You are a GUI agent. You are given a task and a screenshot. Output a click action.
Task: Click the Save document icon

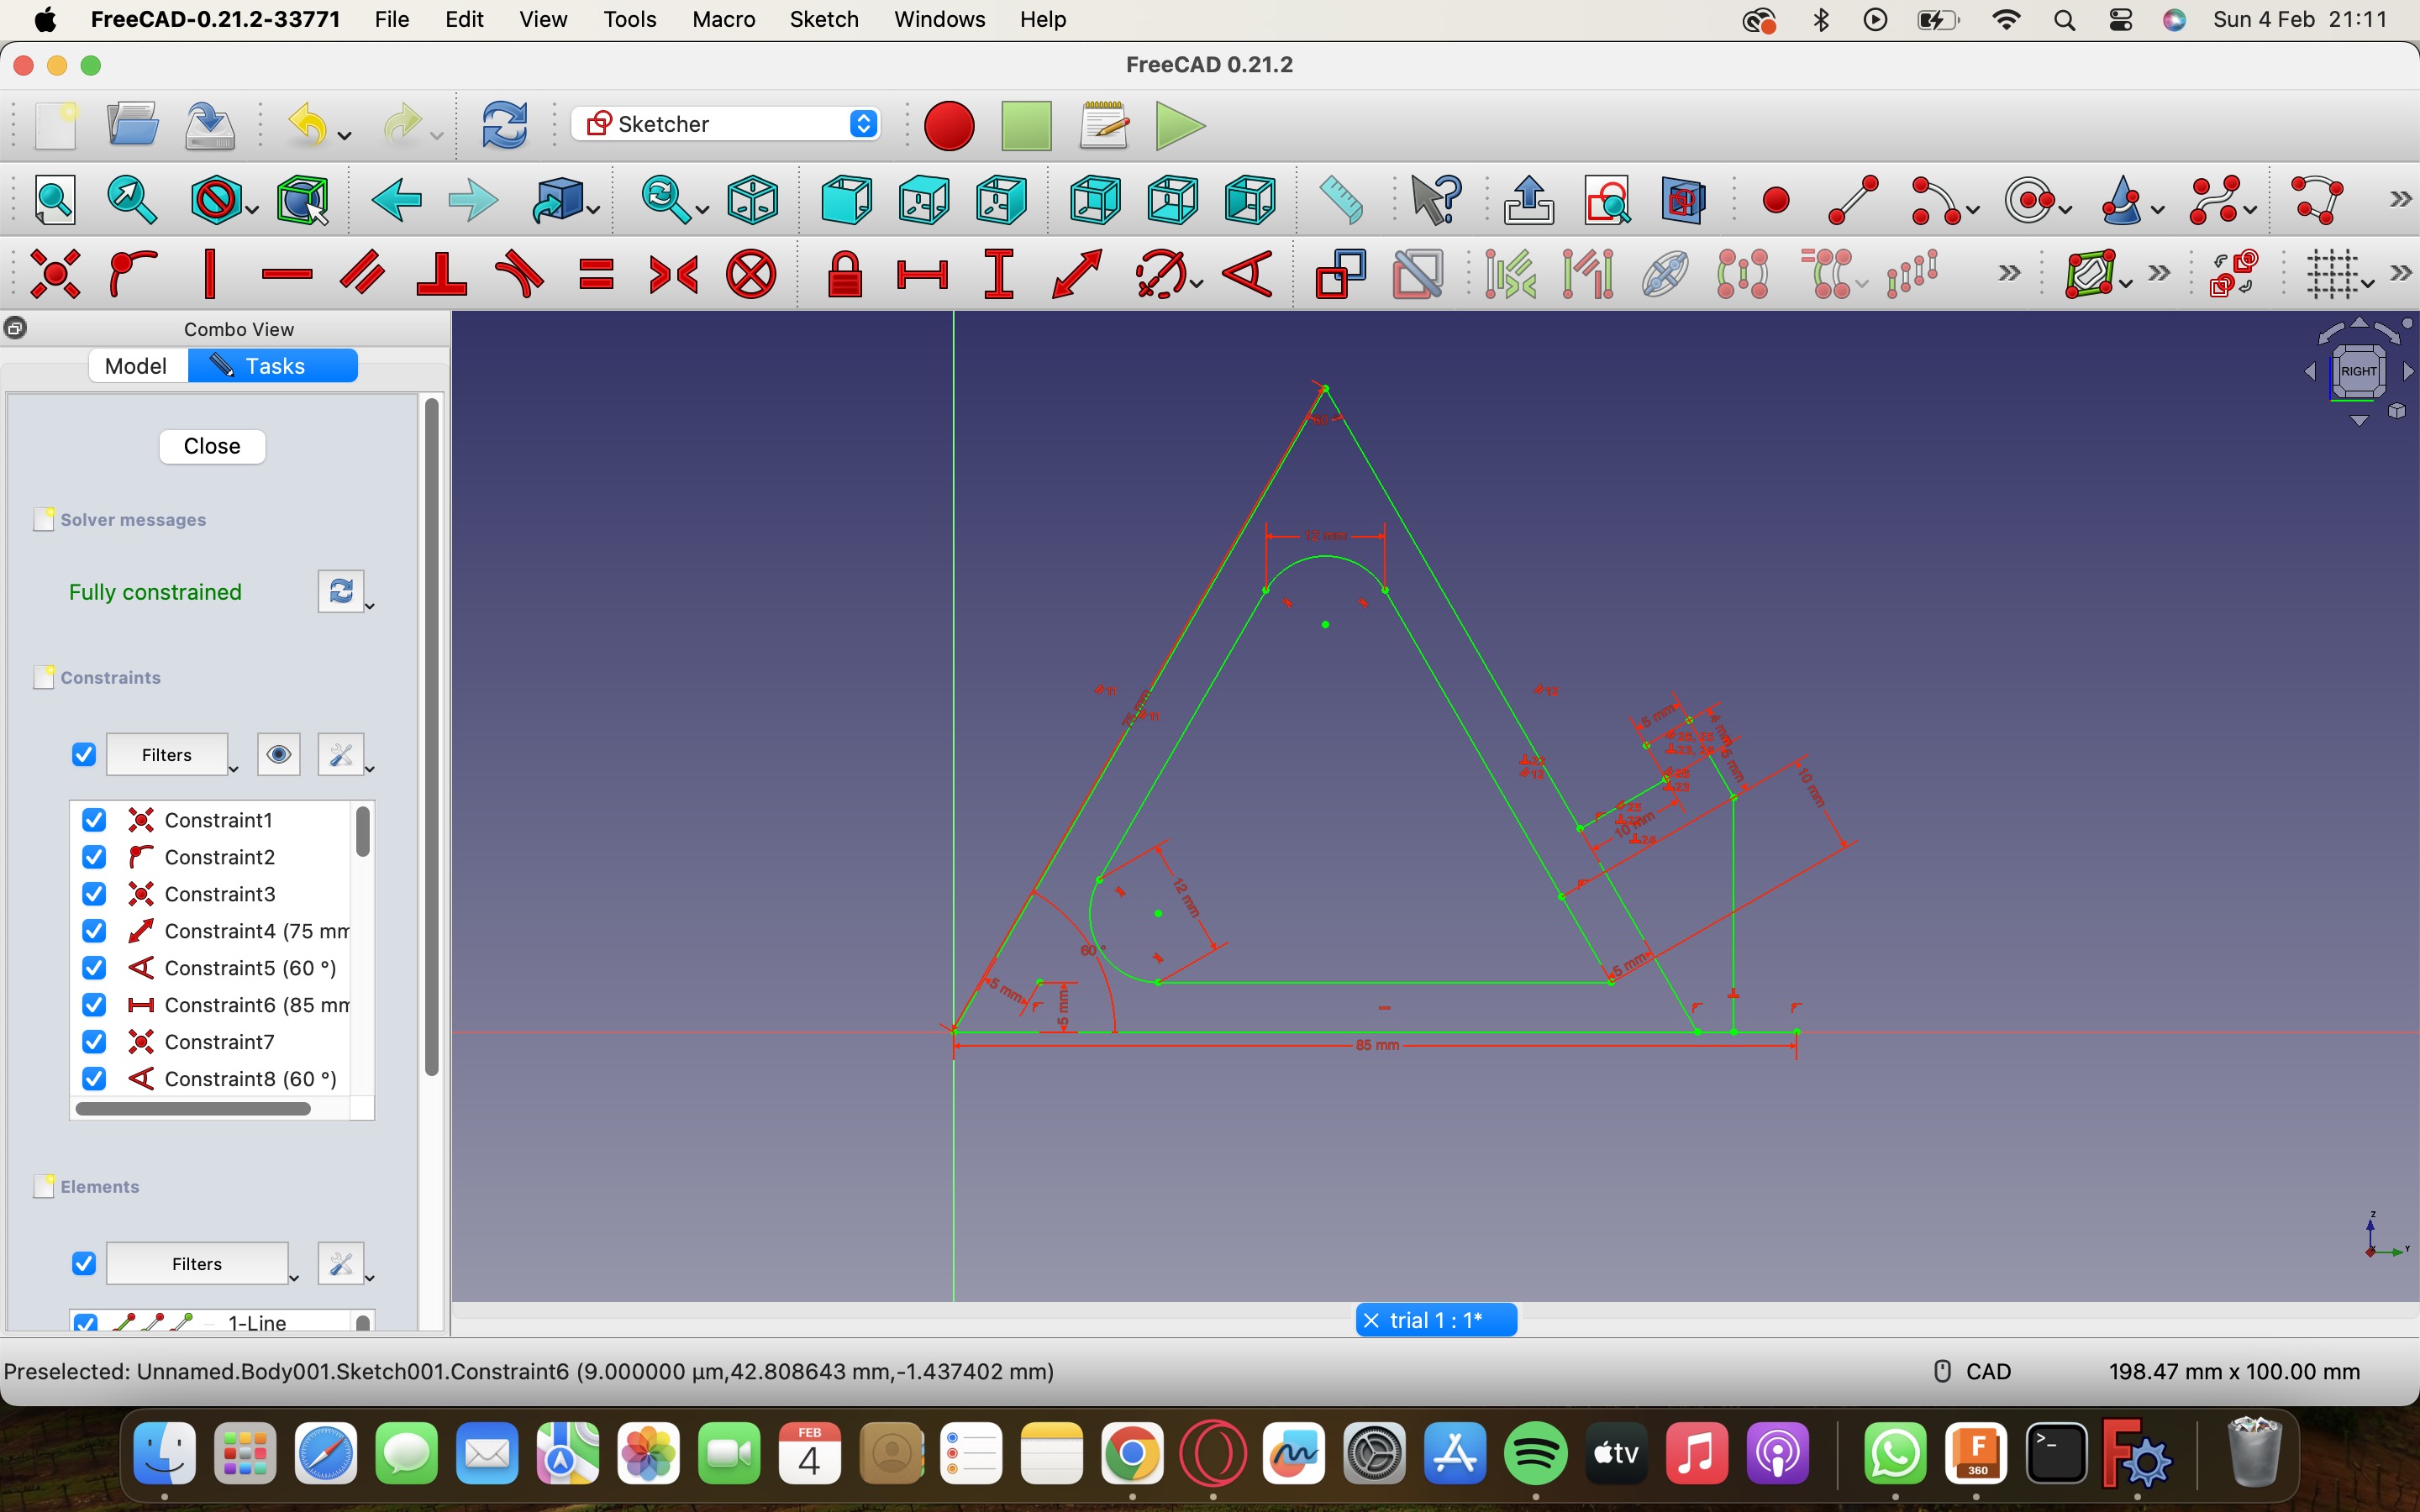(x=210, y=126)
